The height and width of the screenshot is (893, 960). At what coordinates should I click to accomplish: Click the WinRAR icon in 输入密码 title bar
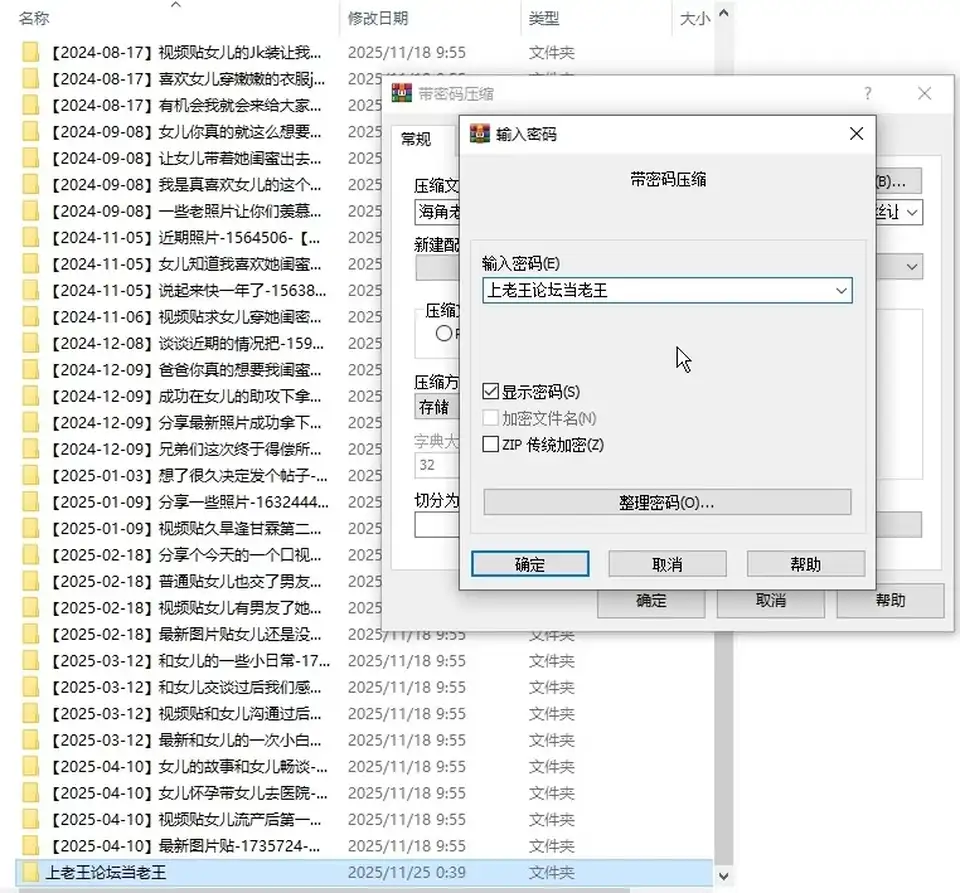point(479,133)
